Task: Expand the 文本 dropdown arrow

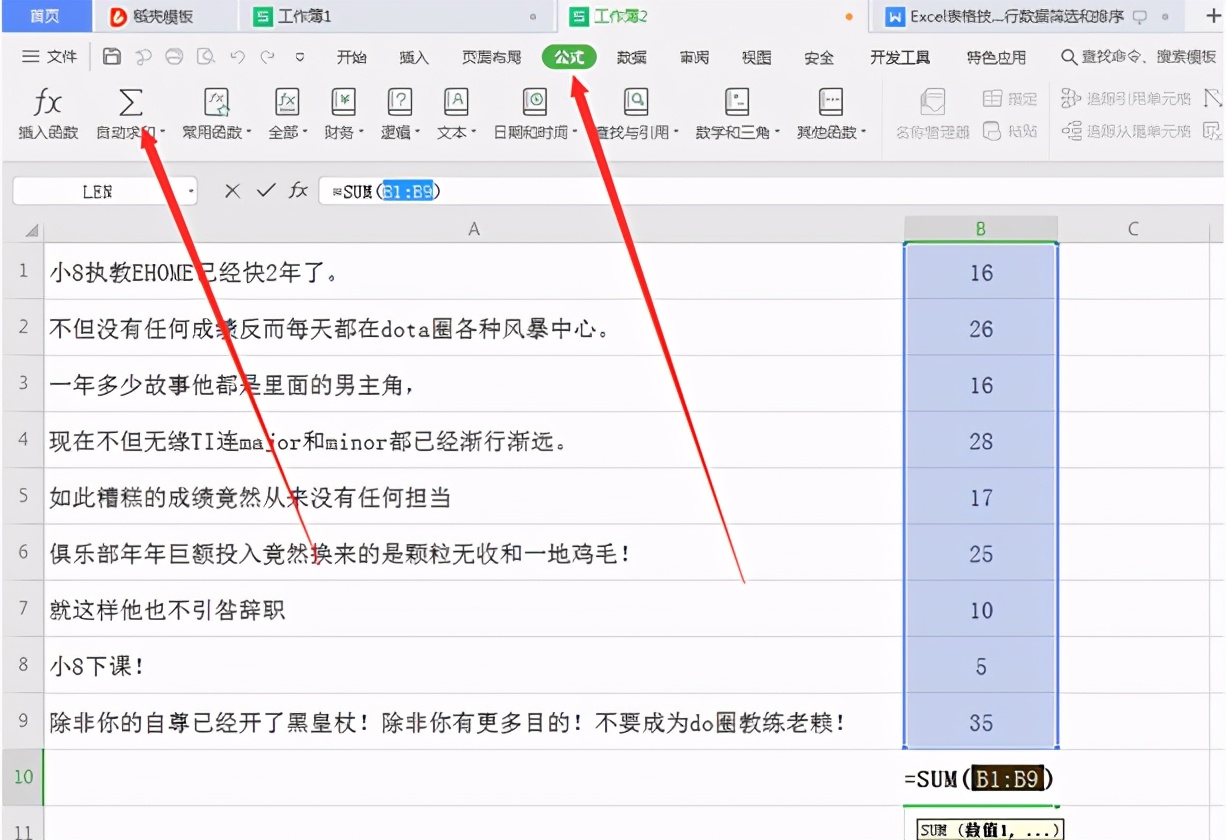Action: pyautogui.click(x=474, y=132)
